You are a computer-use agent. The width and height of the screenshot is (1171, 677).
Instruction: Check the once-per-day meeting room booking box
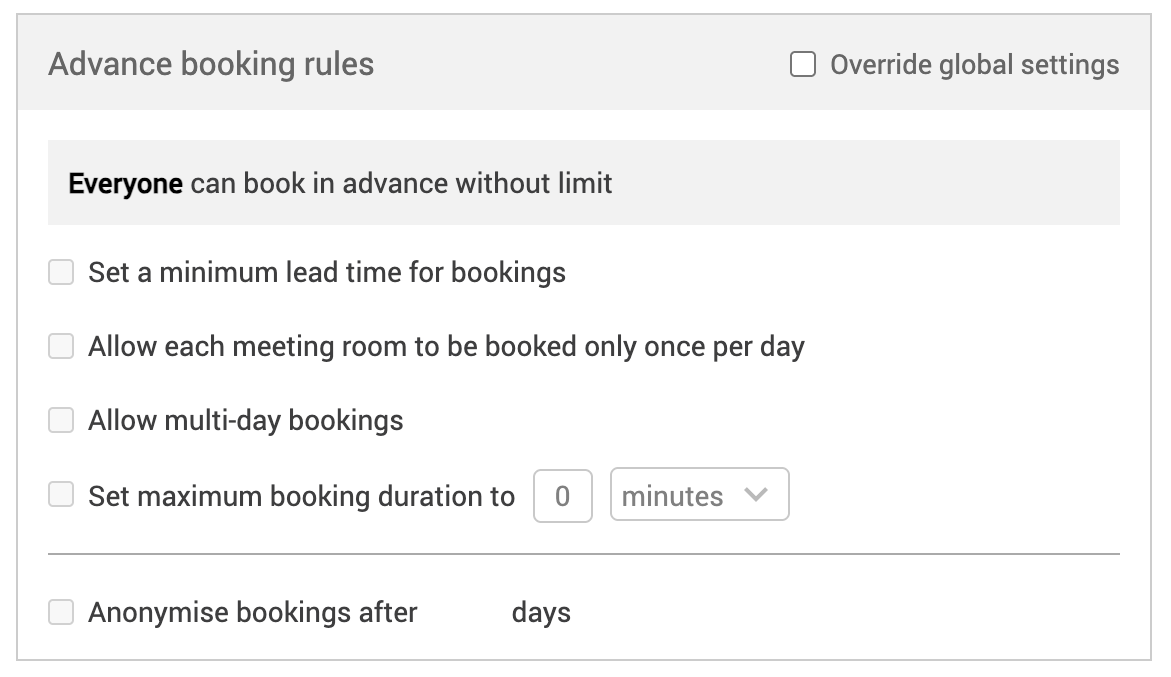pyautogui.click(x=62, y=346)
